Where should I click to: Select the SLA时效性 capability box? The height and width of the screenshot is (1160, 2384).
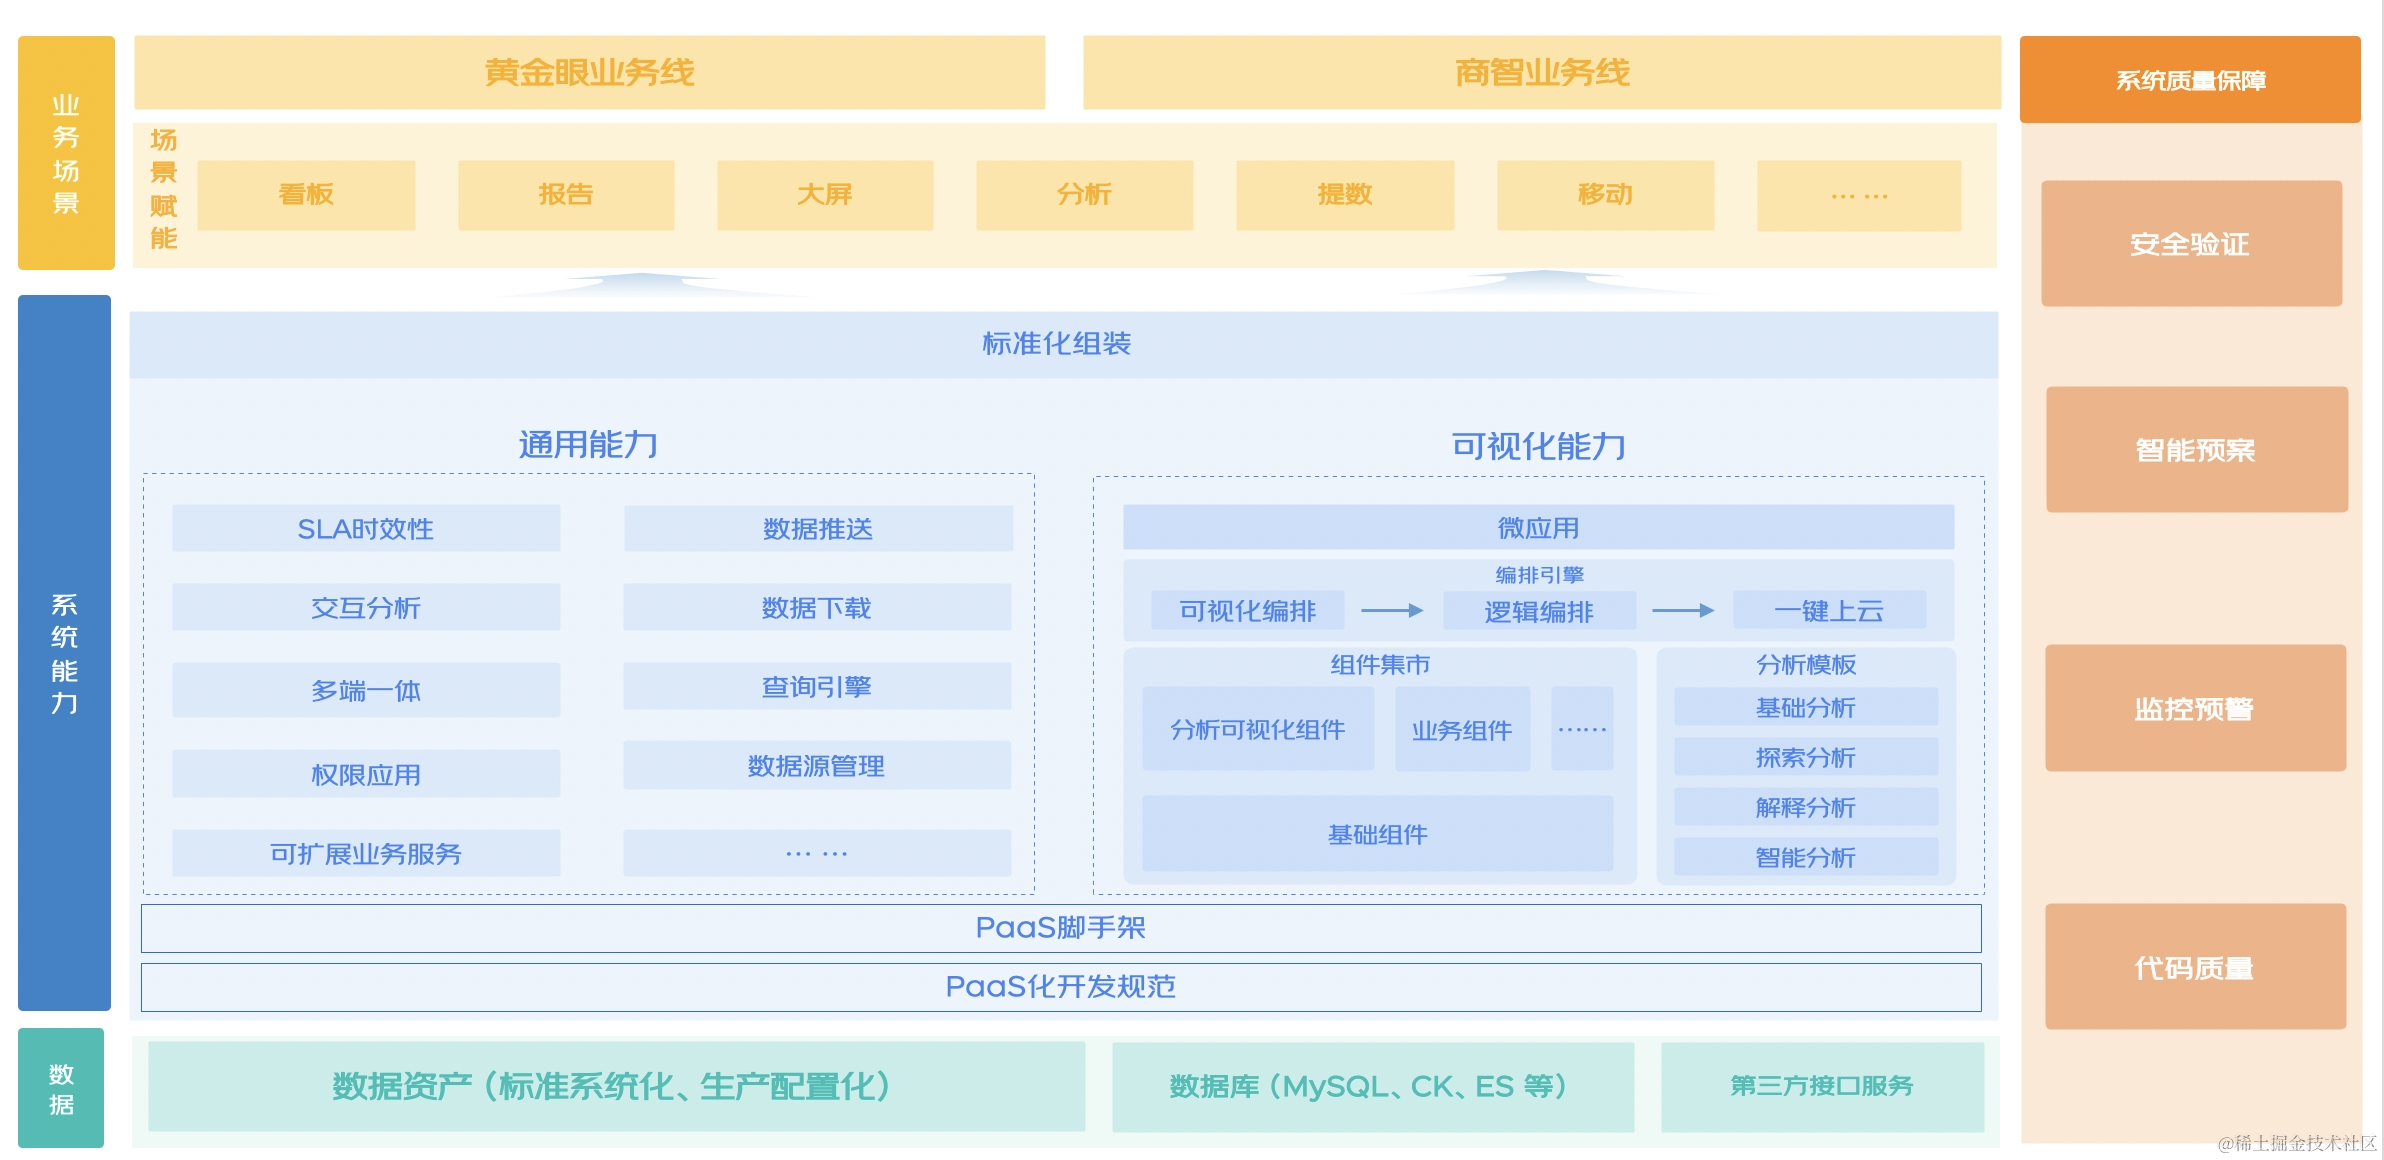366,528
